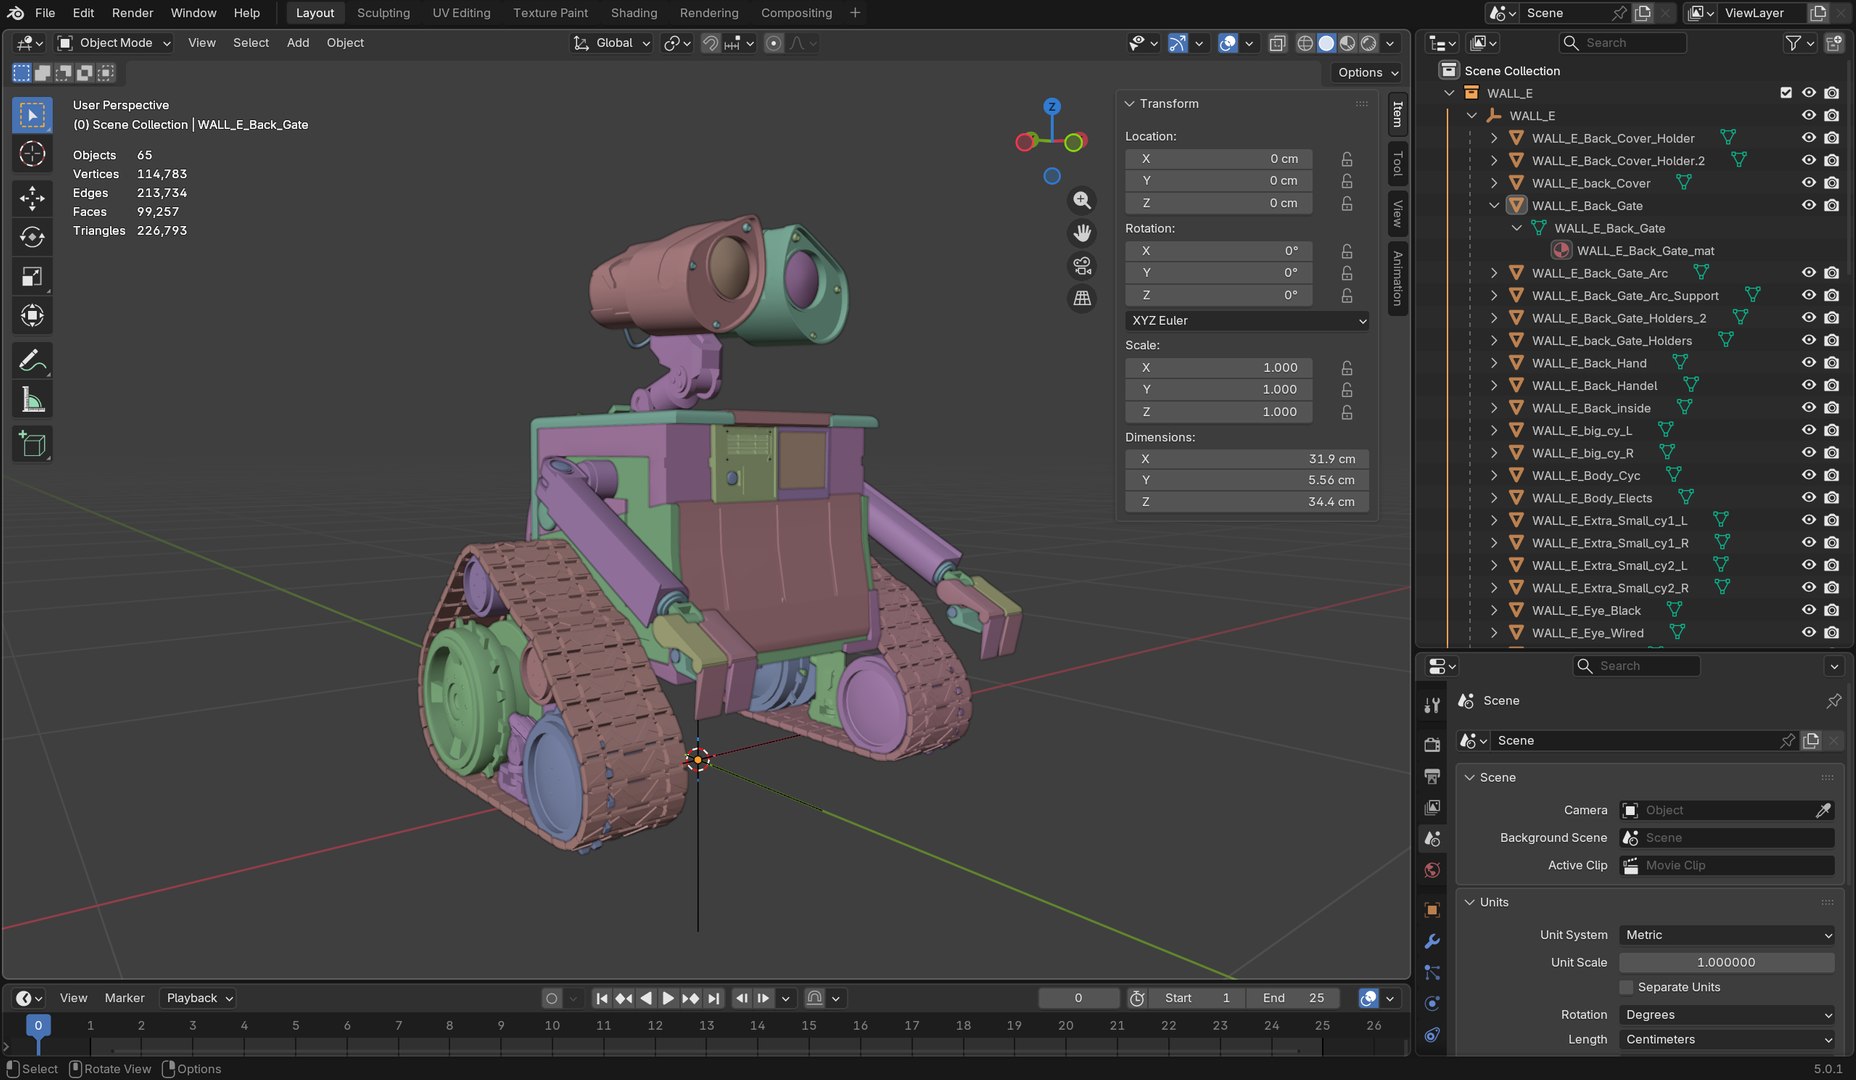This screenshot has height=1080, width=1856.
Task: Open the Unit System Metric dropdown
Action: click(1727, 935)
